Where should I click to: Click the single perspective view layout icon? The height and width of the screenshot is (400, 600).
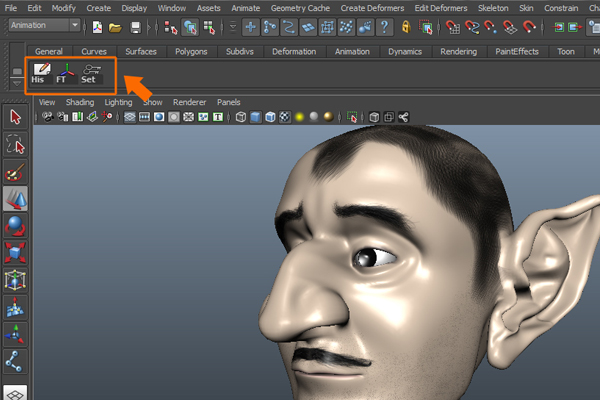point(15,393)
